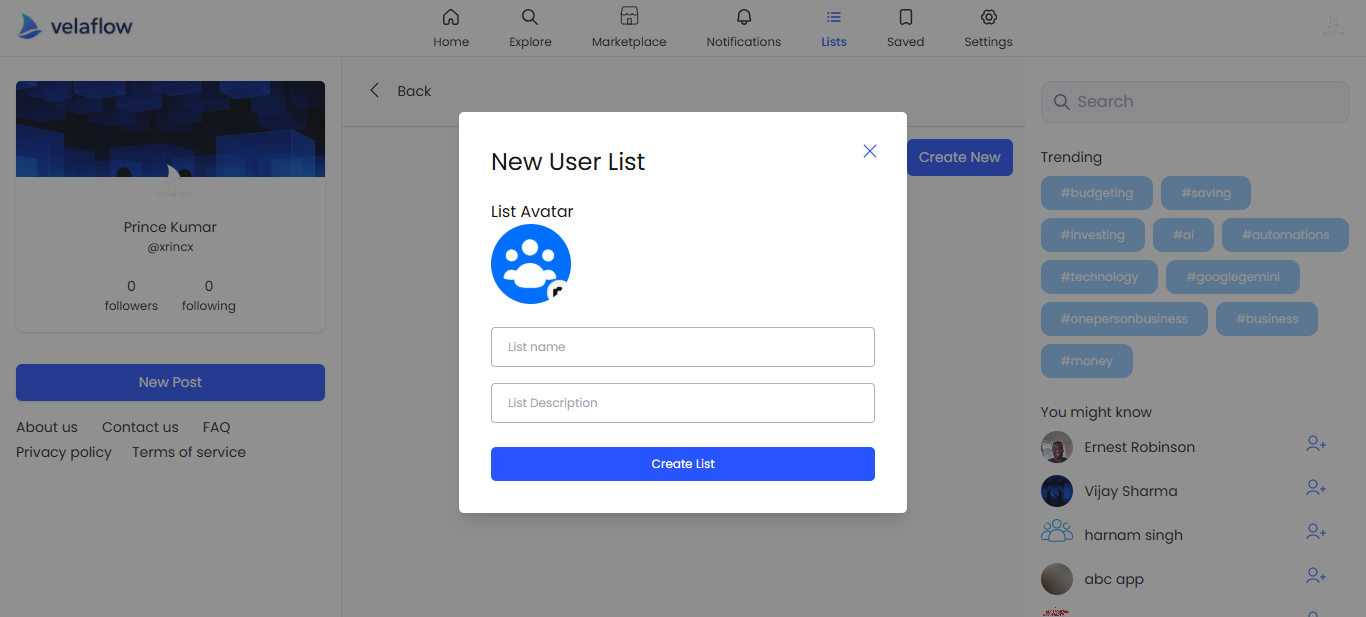Open the Marketplace store icon
Screen dimensions: 1366x617
pyautogui.click(x=629, y=17)
